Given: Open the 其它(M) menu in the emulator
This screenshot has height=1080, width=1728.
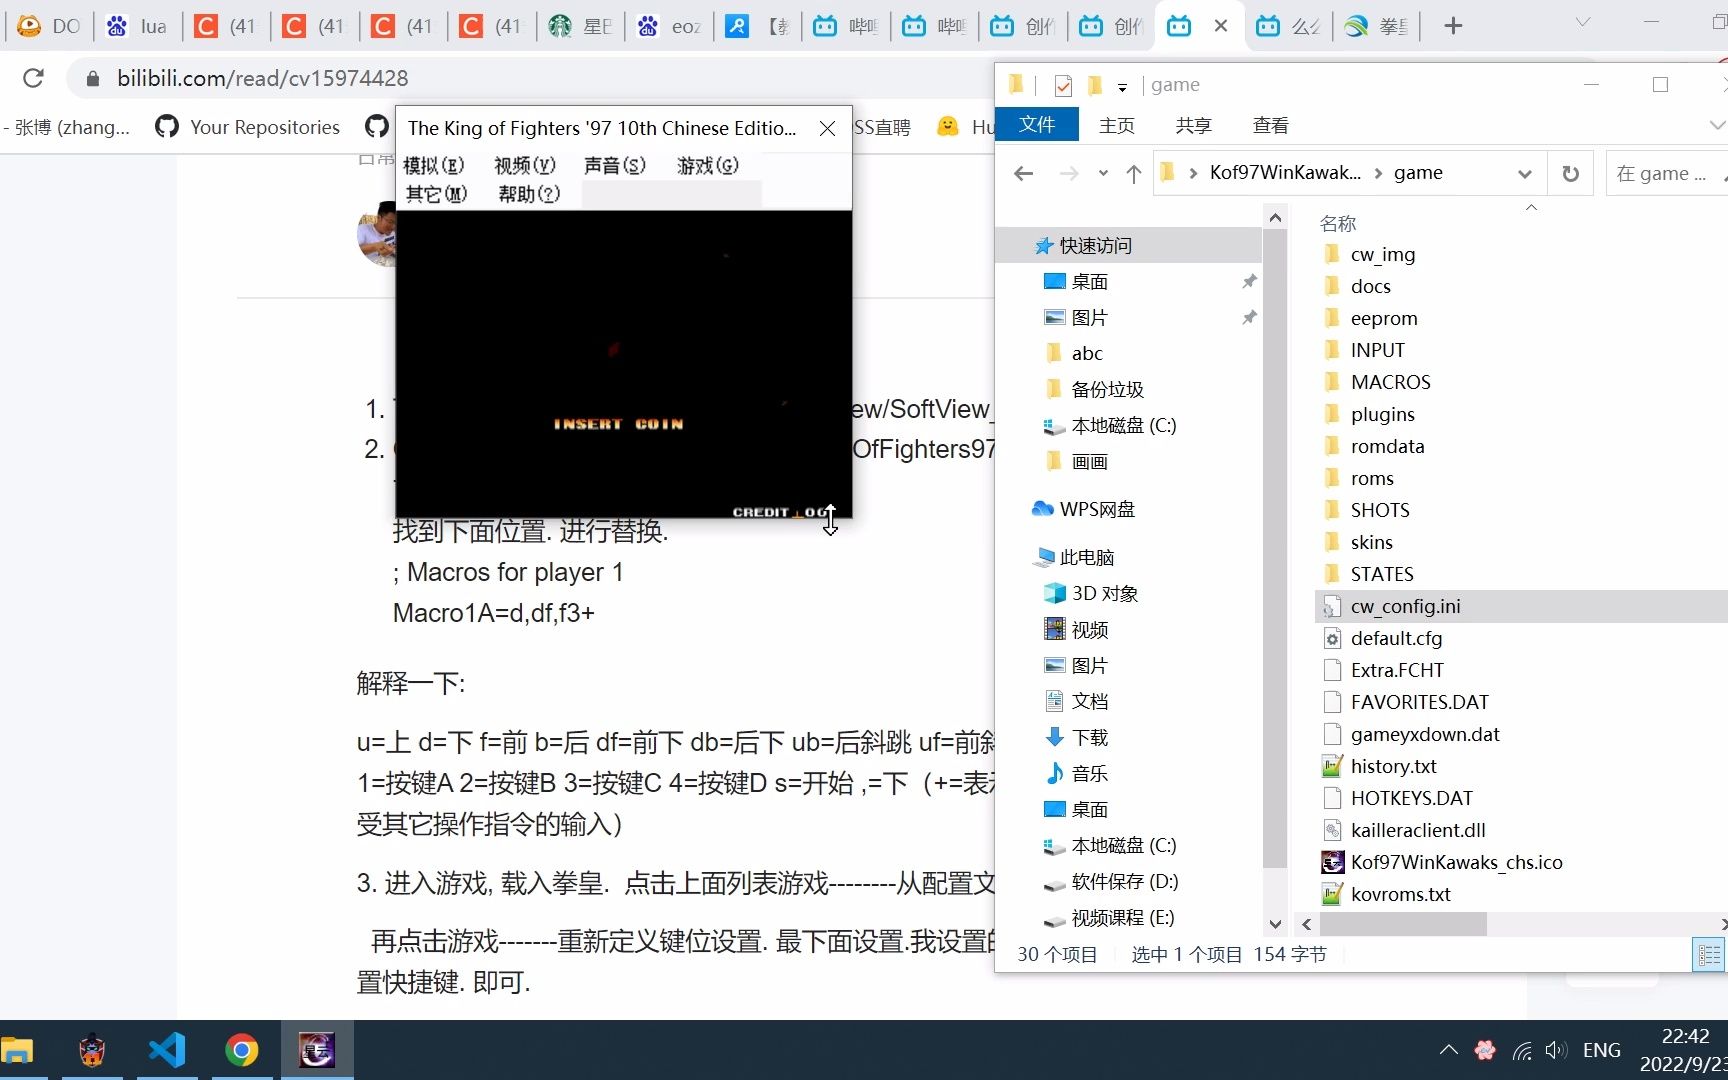Looking at the screenshot, I should pyautogui.click(x=436, y=194).
